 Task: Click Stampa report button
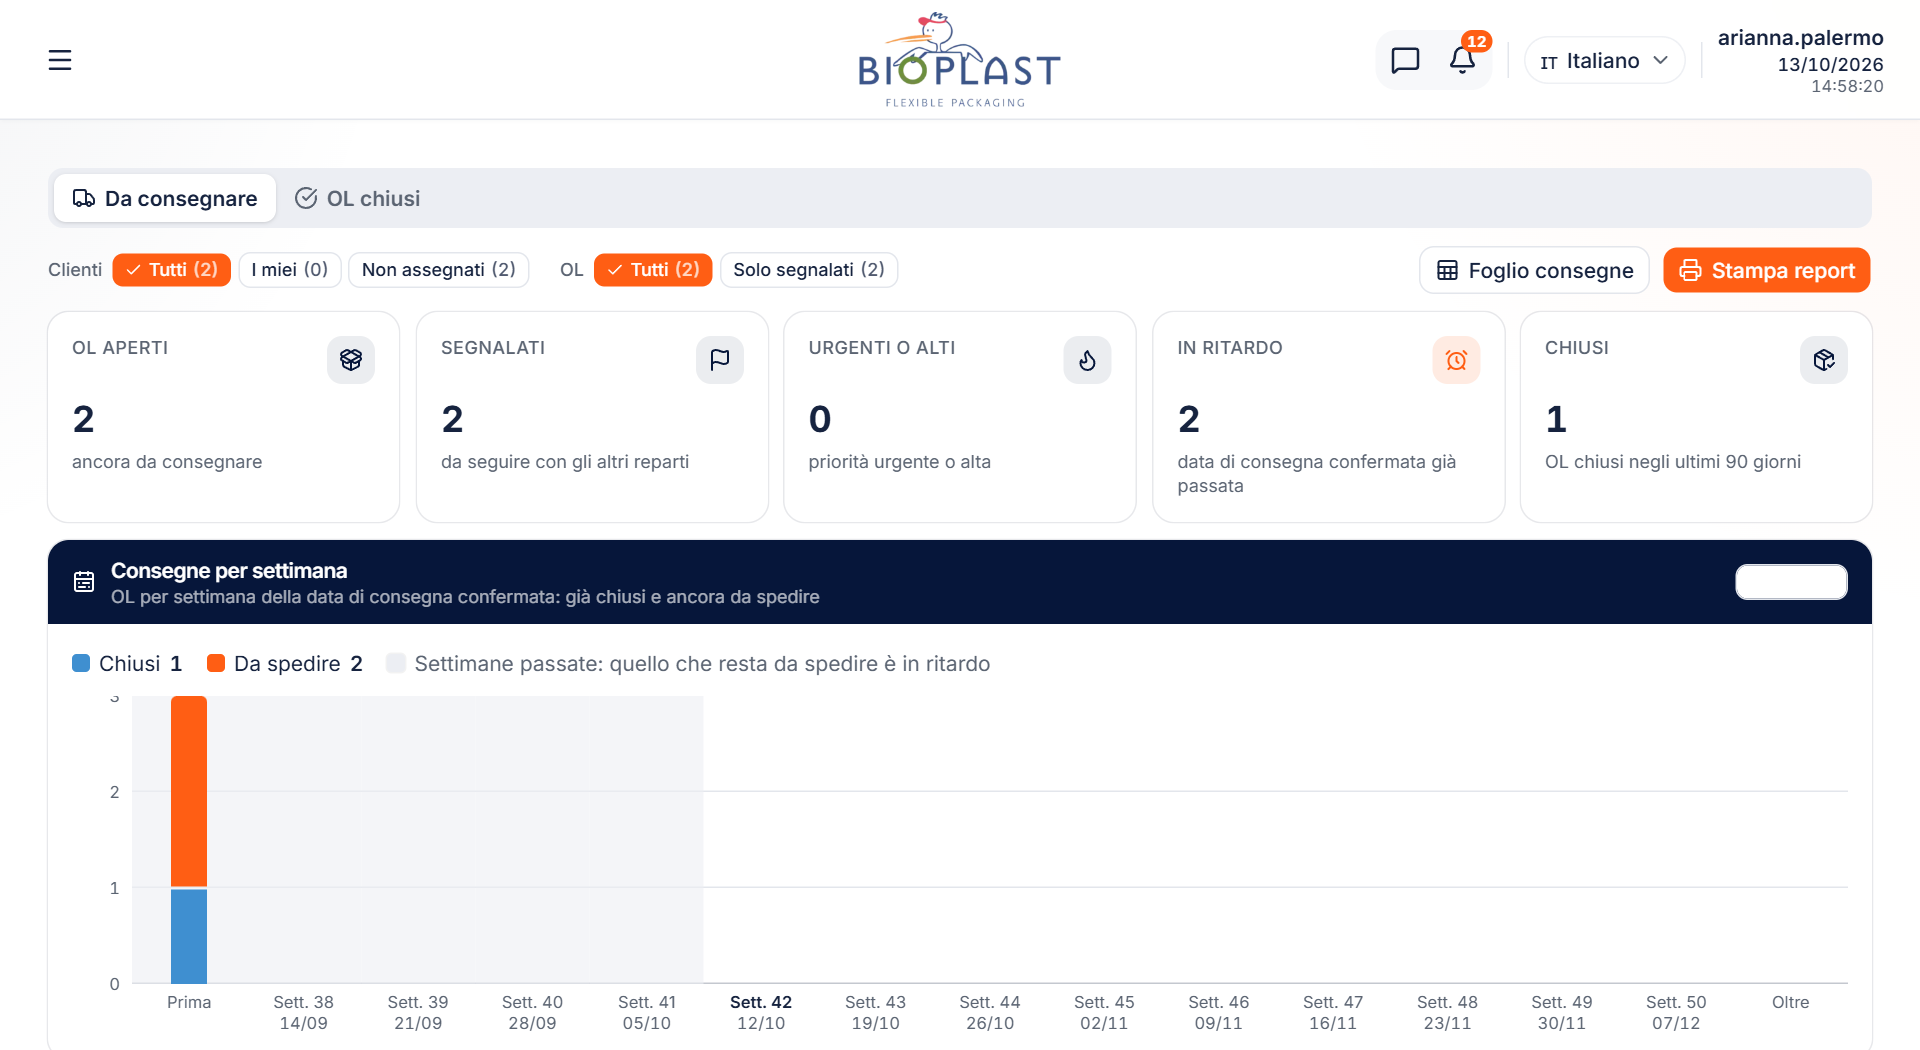(x=1767, y=270)
